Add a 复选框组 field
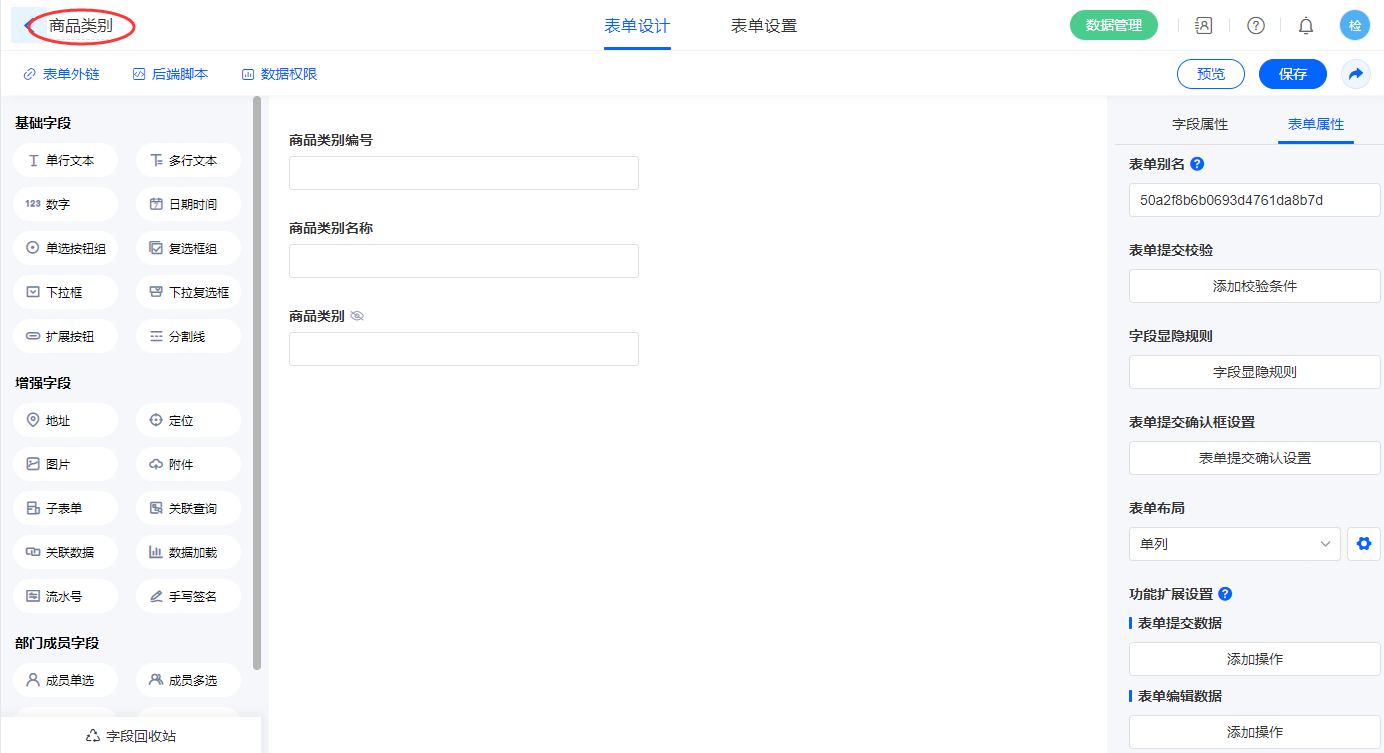Viewport: 1384px width, 753px height. pyautogui.click(x=188, y=248)
